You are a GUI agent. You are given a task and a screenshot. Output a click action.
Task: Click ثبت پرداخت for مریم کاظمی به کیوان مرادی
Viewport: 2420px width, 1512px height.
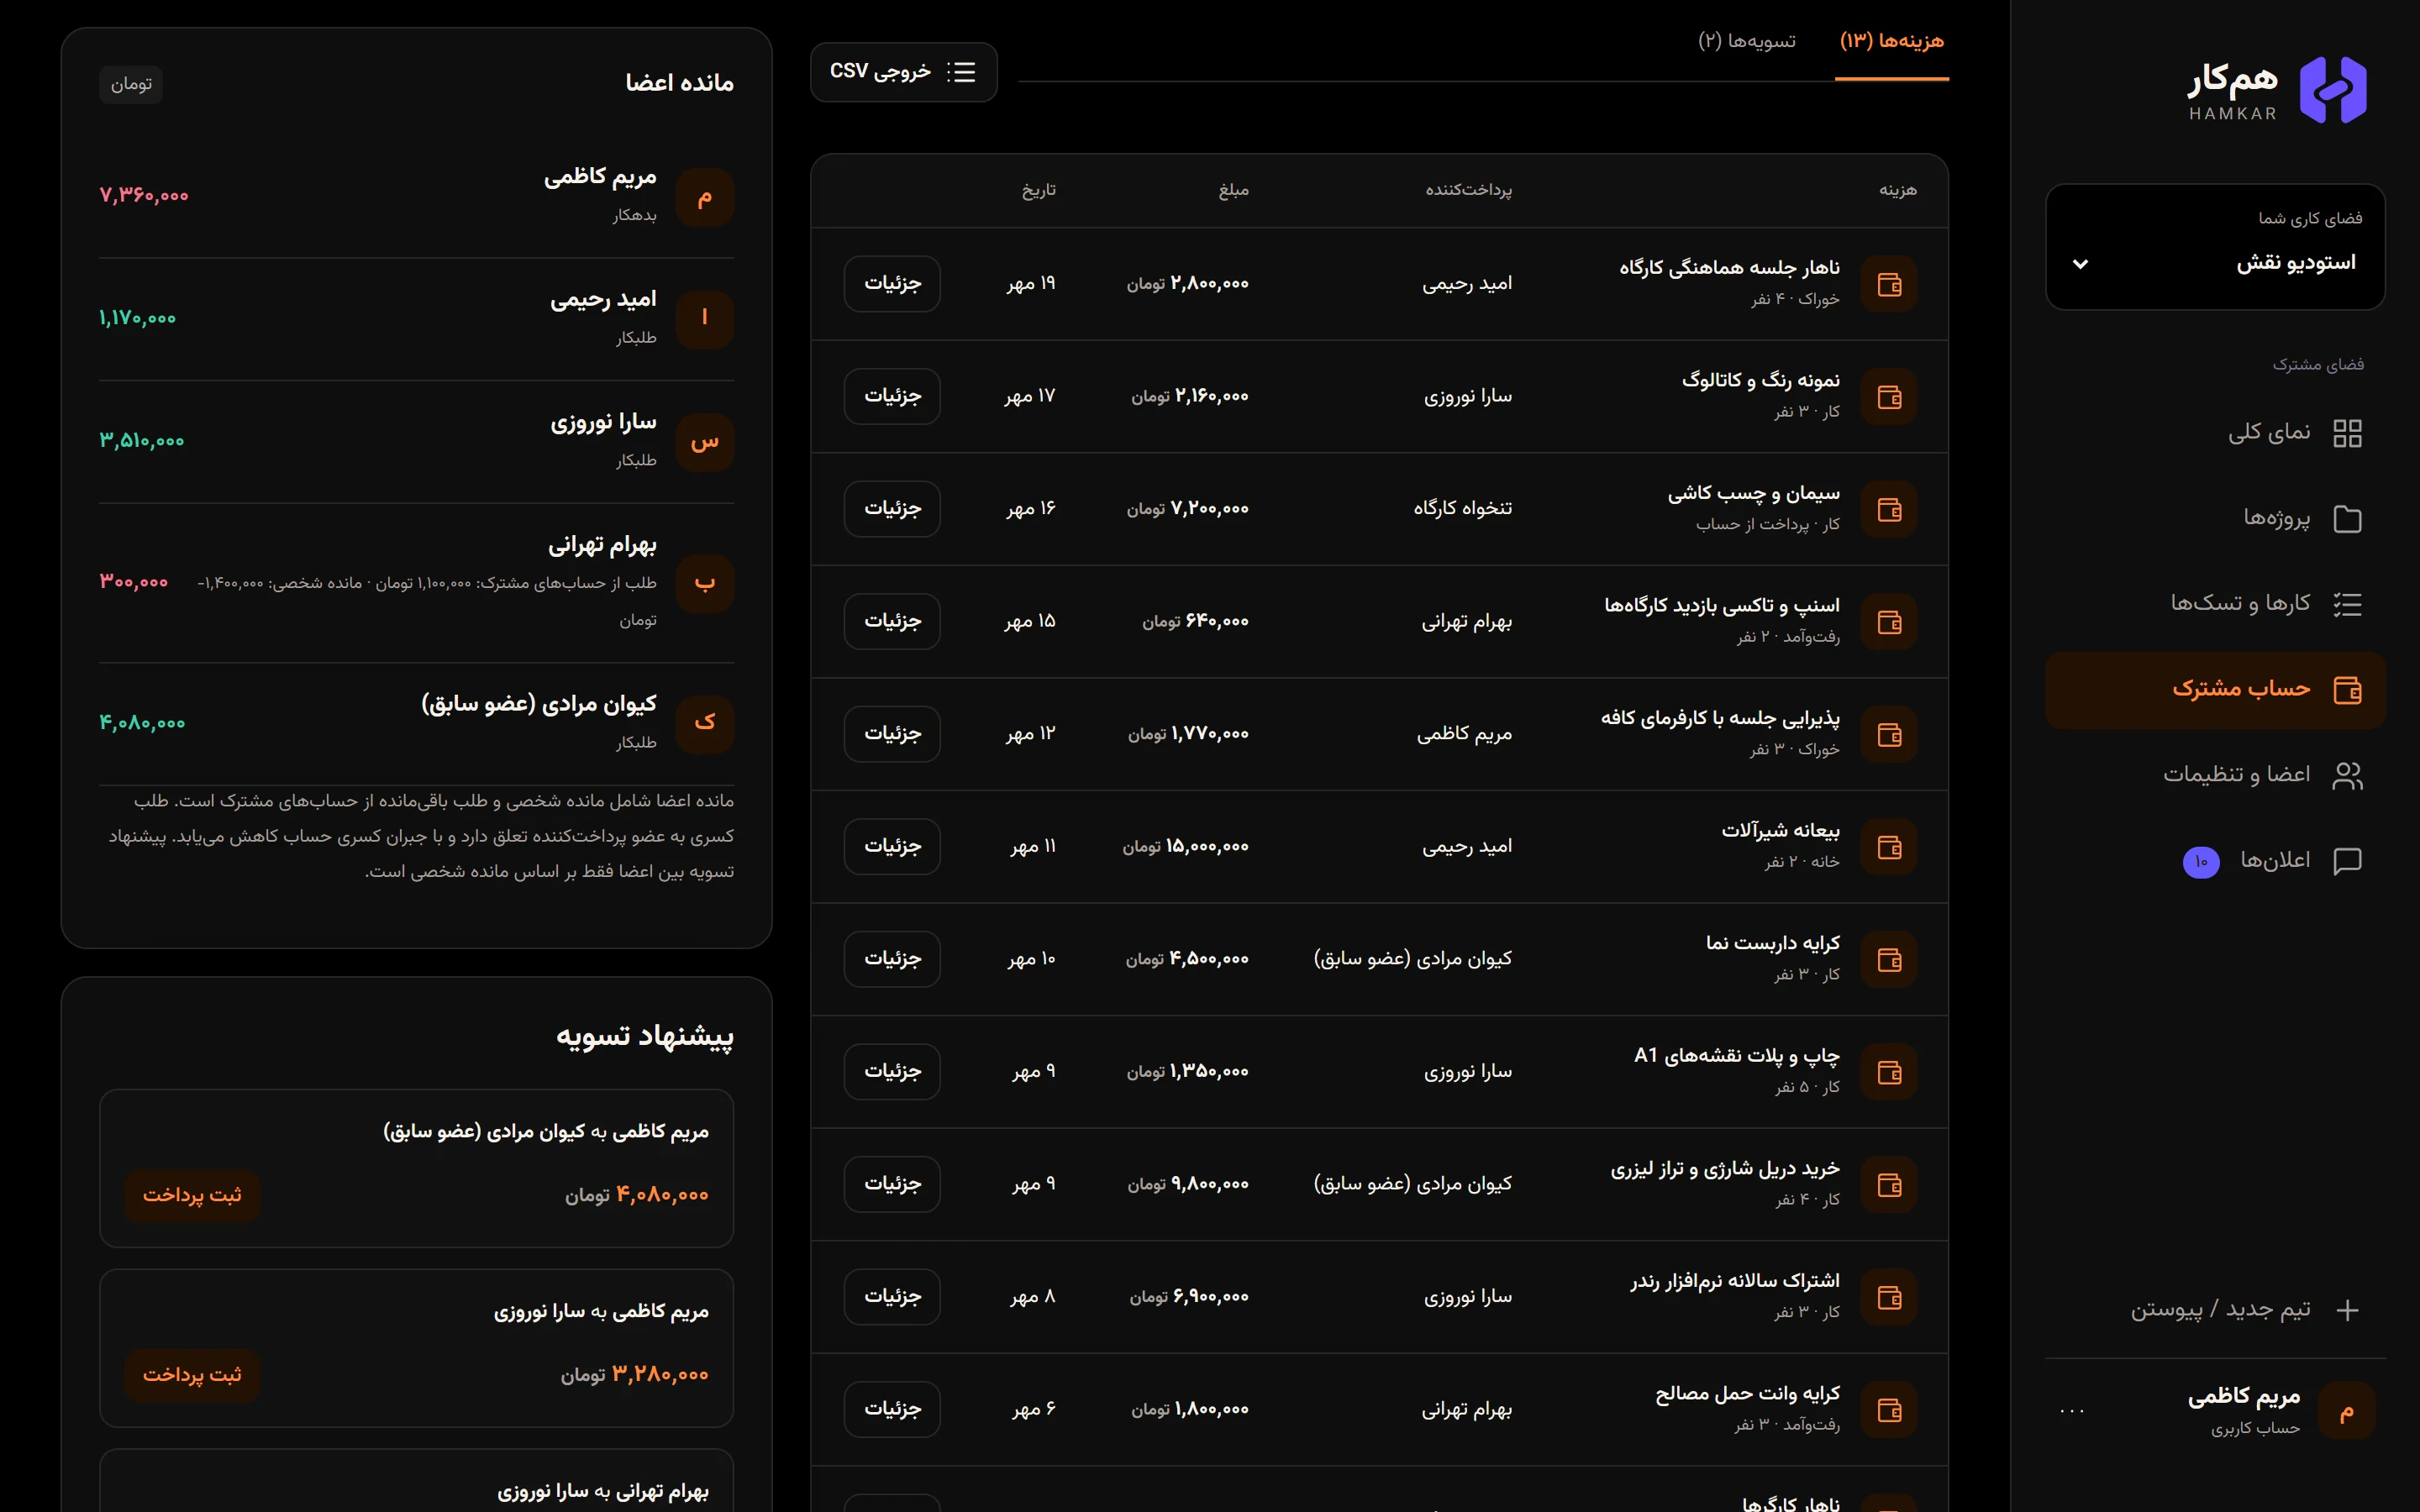[x=192, y=1195]
